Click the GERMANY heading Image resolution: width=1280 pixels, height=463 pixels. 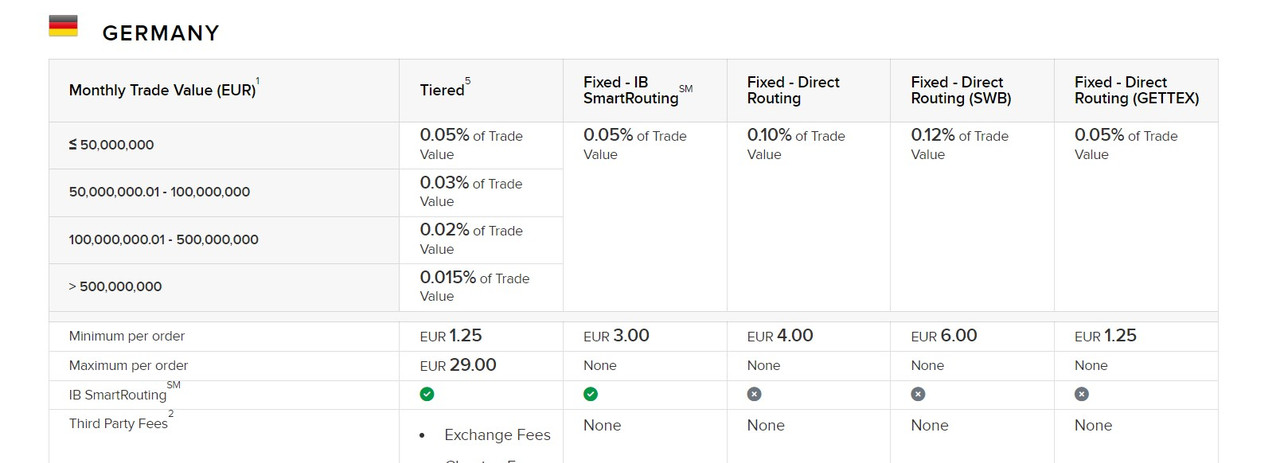tap(160, 33)
